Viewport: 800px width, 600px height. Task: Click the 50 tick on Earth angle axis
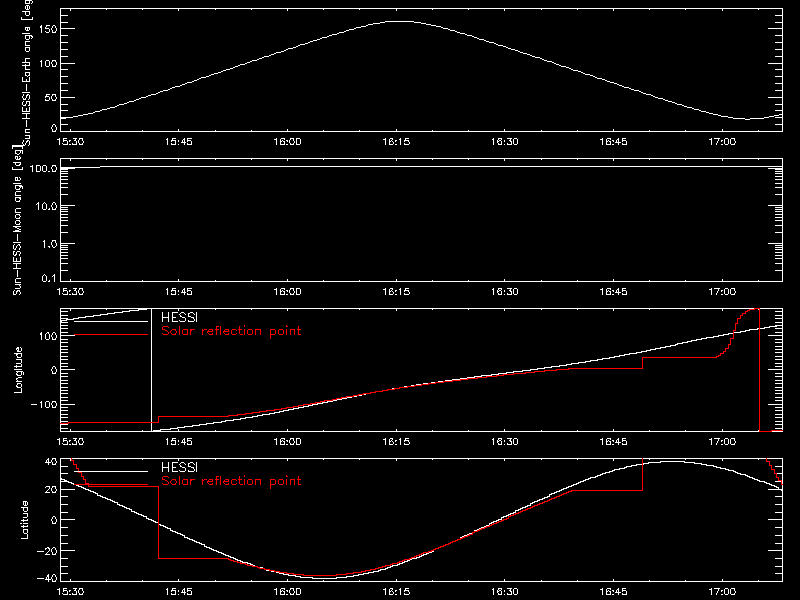(x=51, y=97)
